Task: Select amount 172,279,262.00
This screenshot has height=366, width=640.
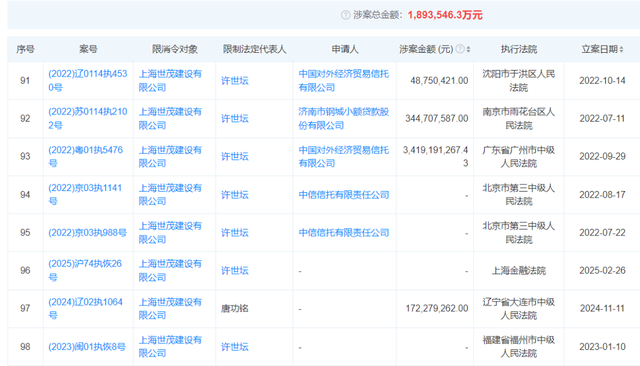Action: (437, 309)
